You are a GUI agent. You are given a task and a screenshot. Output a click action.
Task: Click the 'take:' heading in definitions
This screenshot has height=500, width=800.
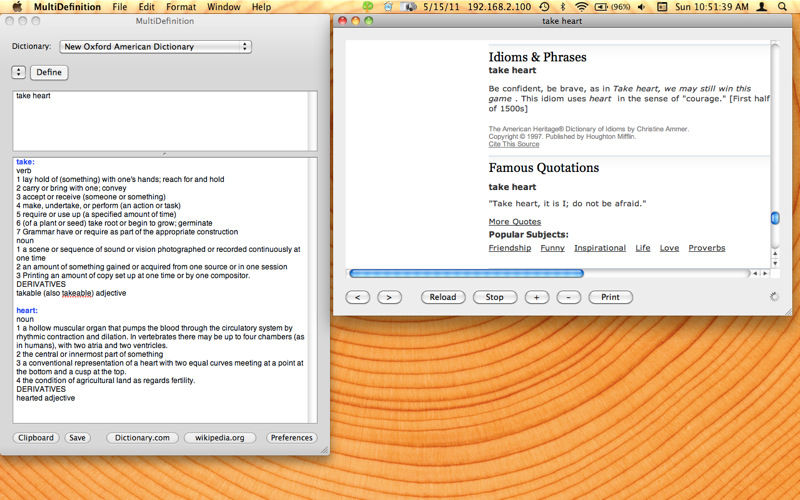click(26, 162)
